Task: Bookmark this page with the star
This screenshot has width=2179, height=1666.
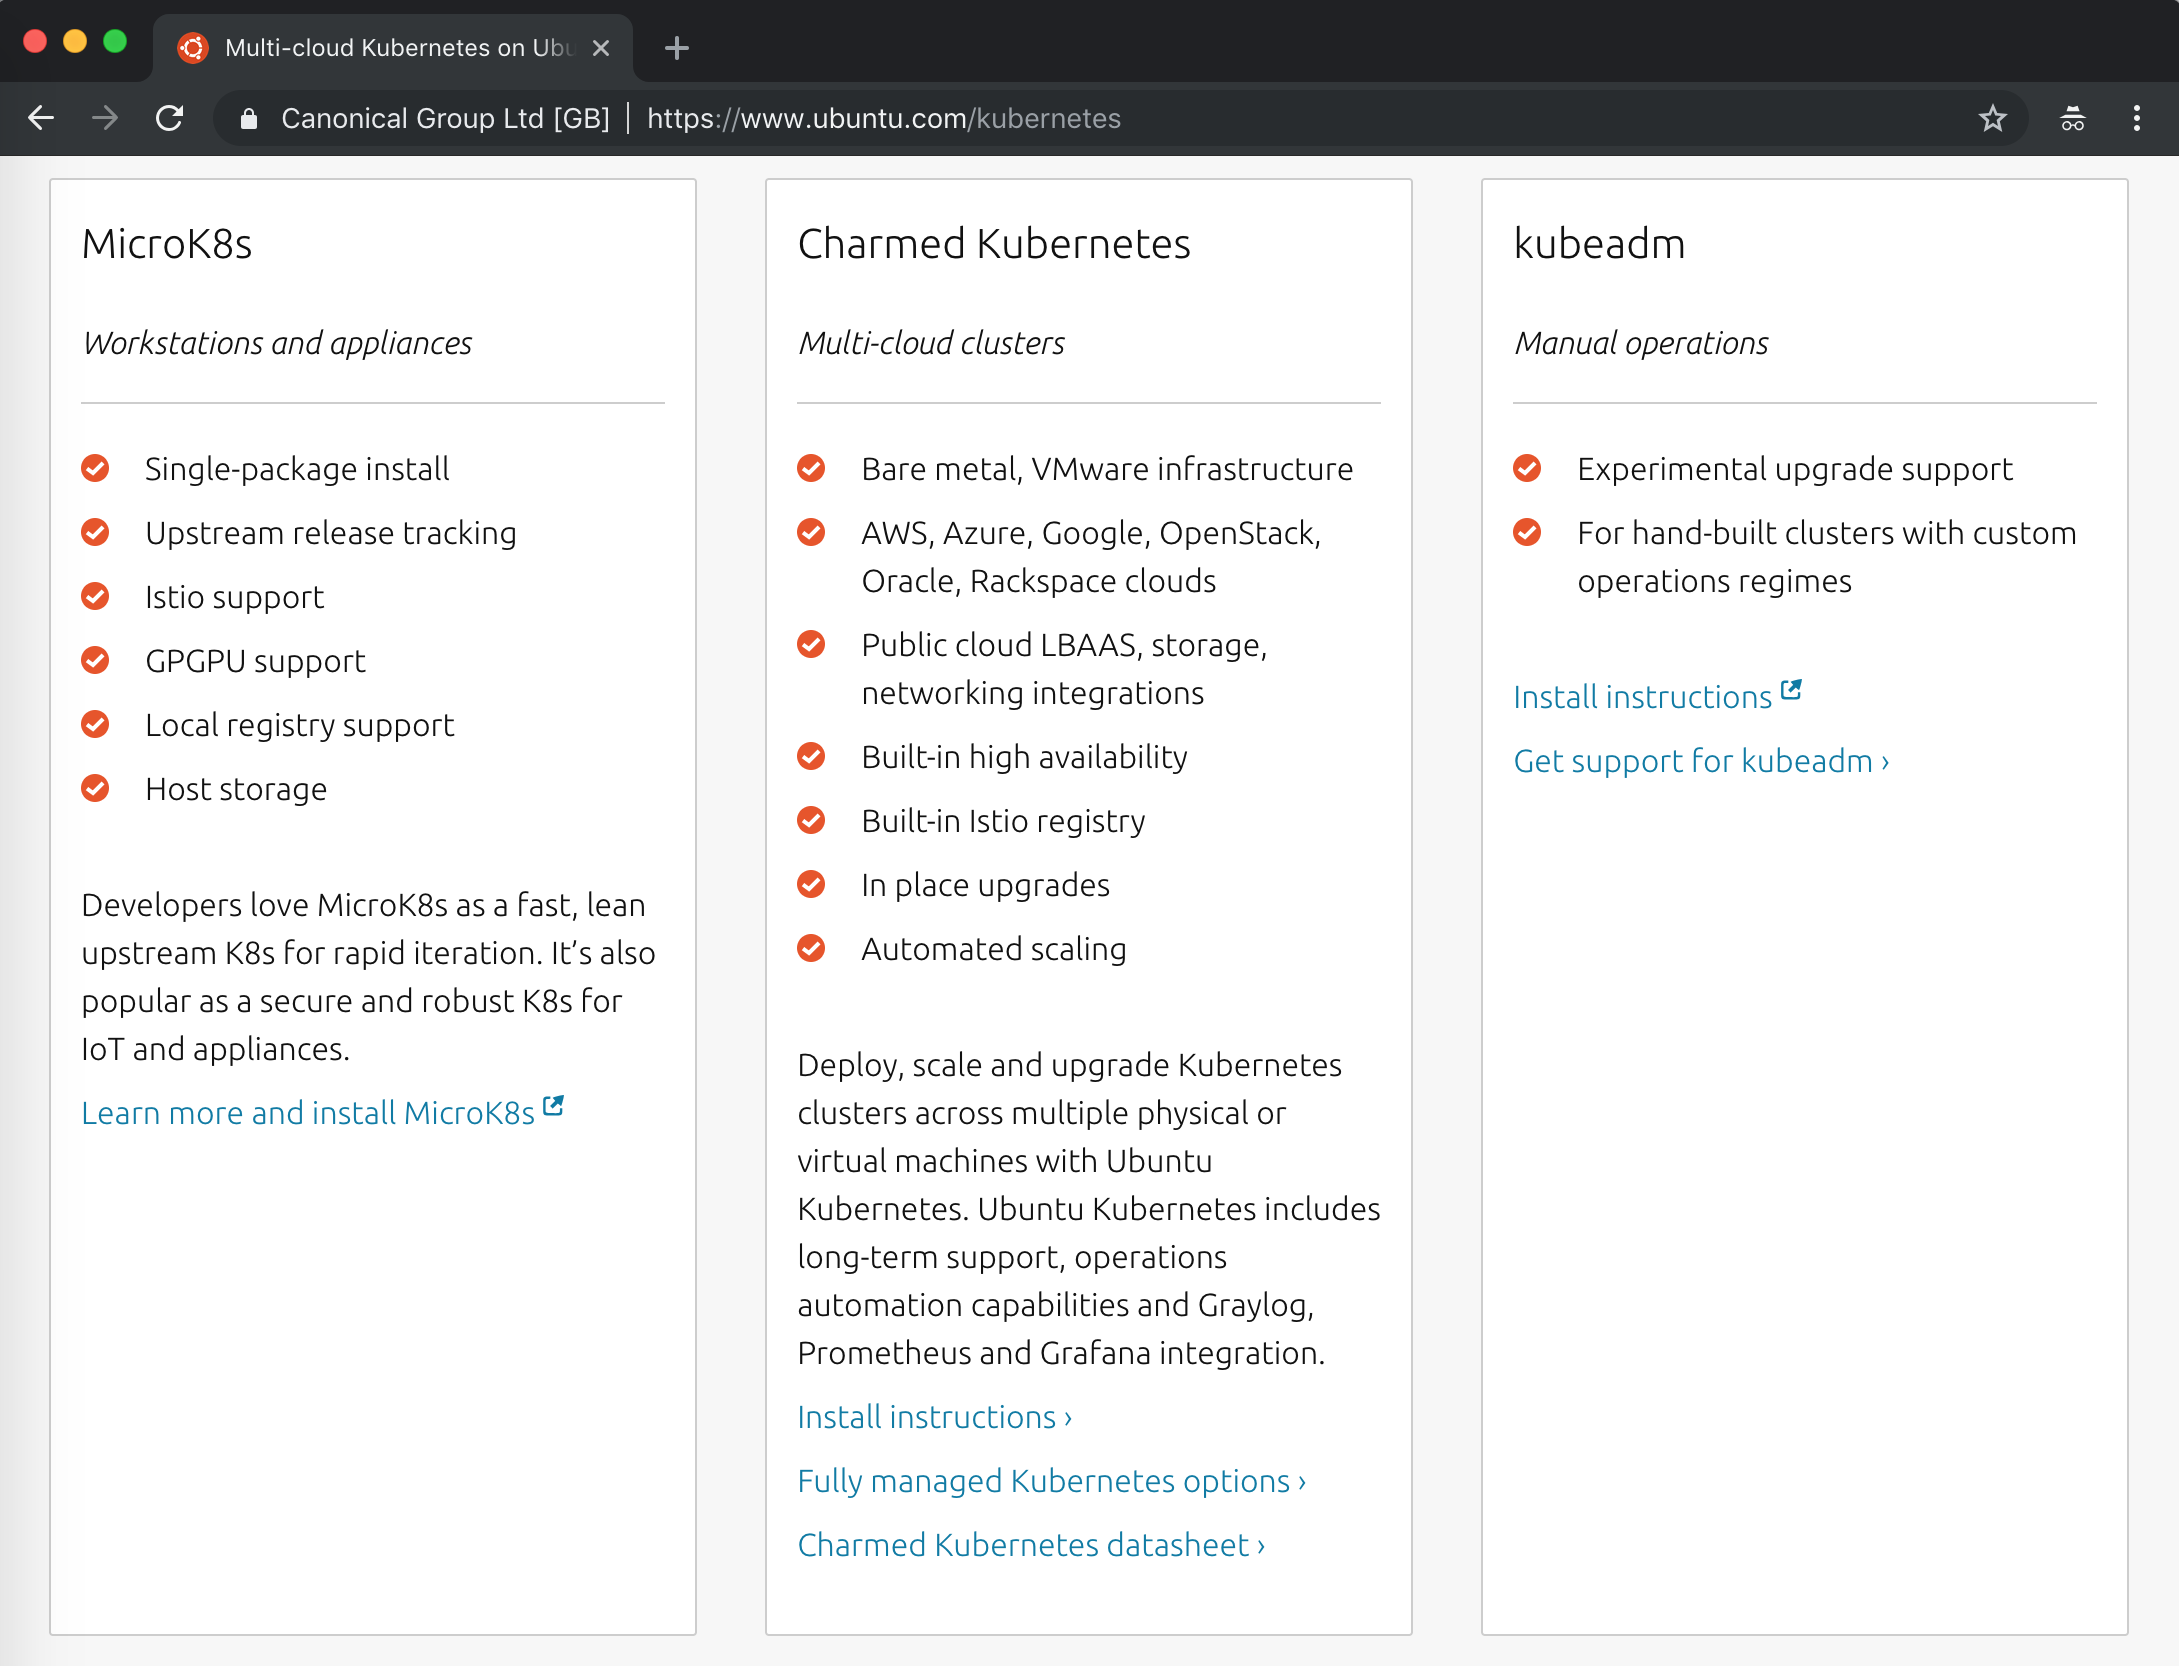Action: (x=1992, y=118)
